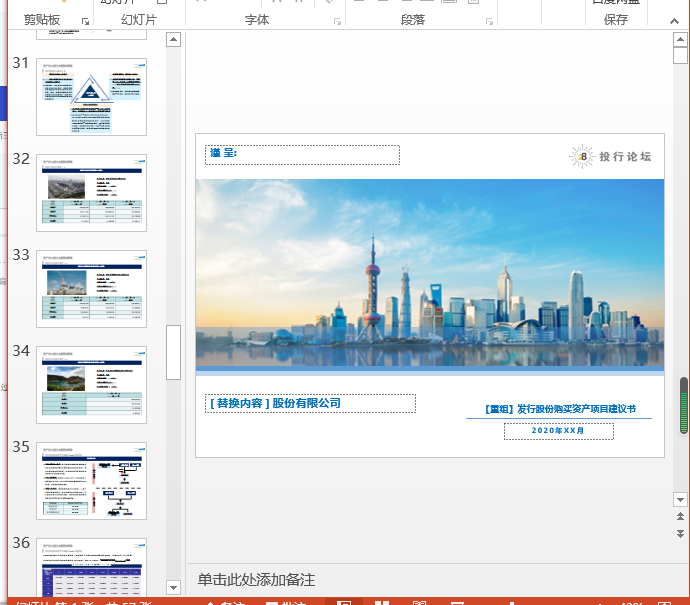This screenshot has width=690, height=605.
Task: Click the 2020年XX月 date text box
Action: [559, 431]
